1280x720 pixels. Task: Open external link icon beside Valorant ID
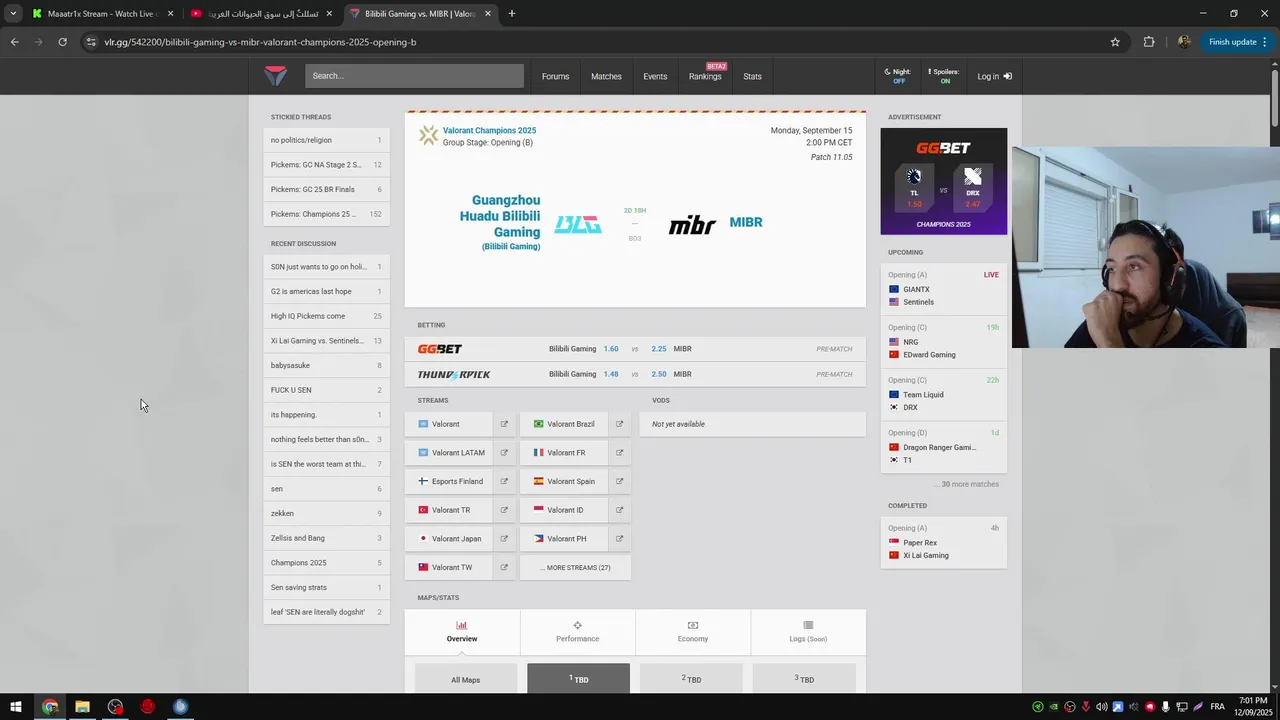(619, 510)
